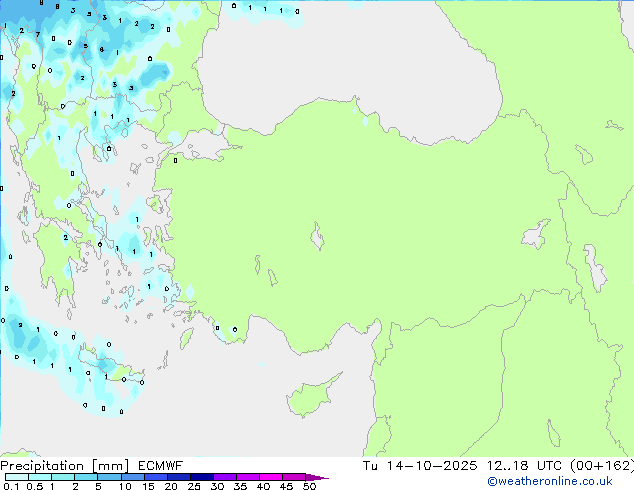Click the '25' legend tick label
634x490 pixels.
194,486
